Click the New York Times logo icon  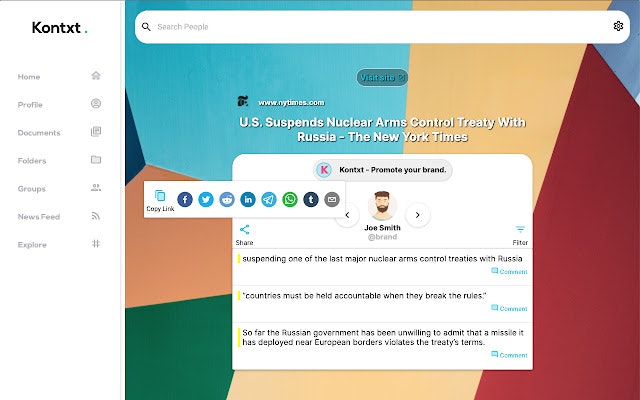click(243, 101)
